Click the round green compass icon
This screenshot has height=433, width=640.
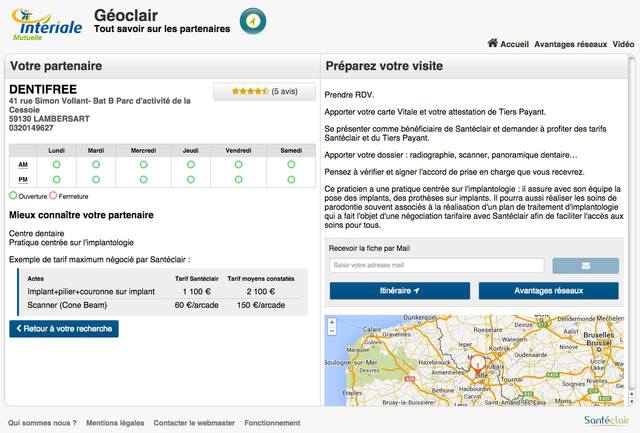(x=253, y=21)
